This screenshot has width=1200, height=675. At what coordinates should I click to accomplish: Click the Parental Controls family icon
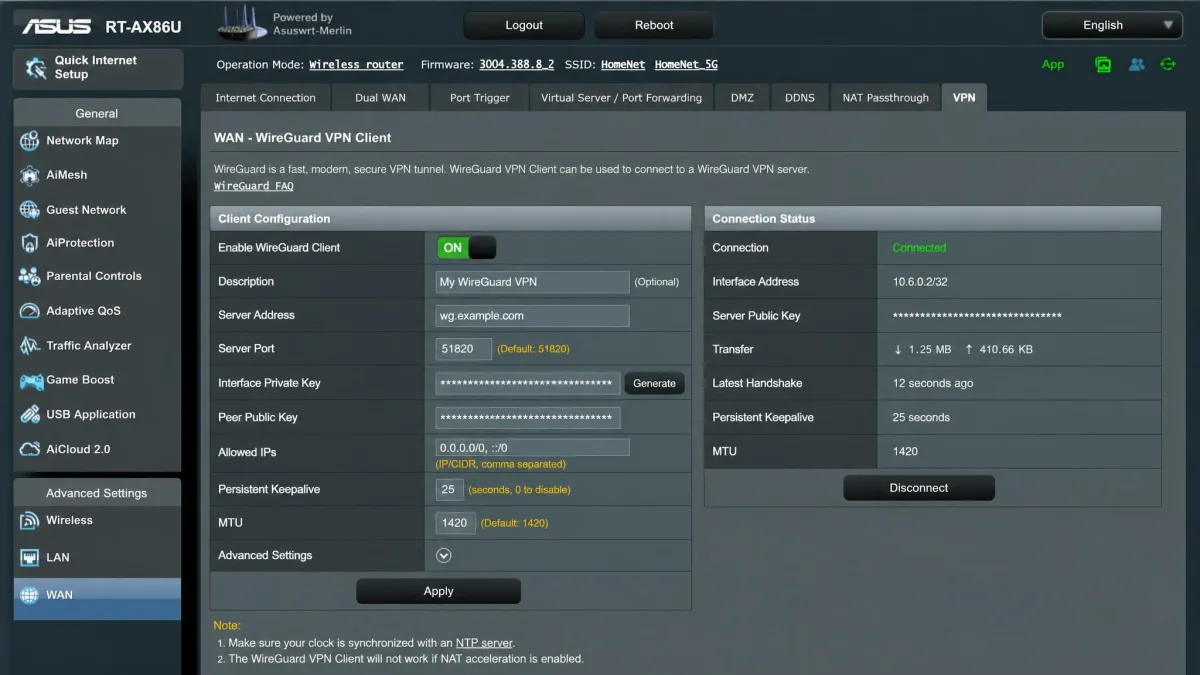pyautogui.click(x=29, y=277)
